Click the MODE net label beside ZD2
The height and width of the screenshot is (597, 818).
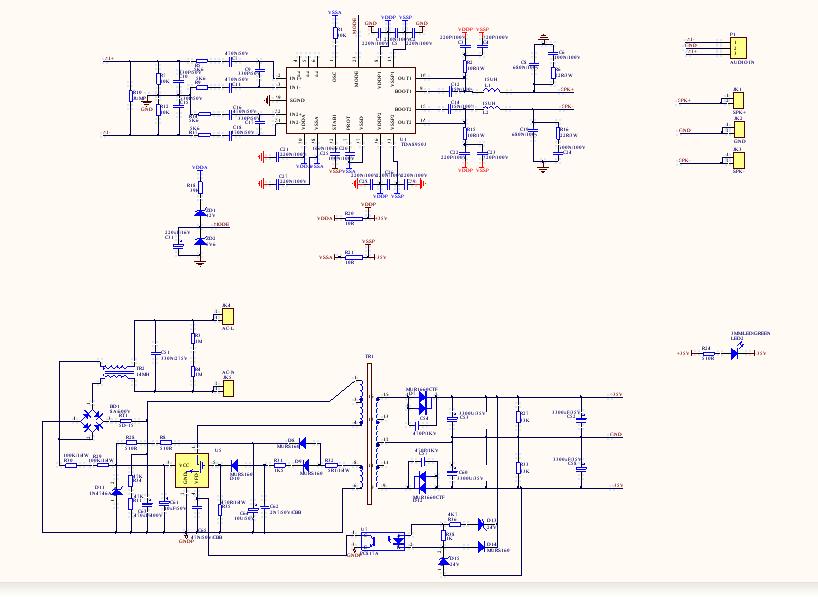221,224
